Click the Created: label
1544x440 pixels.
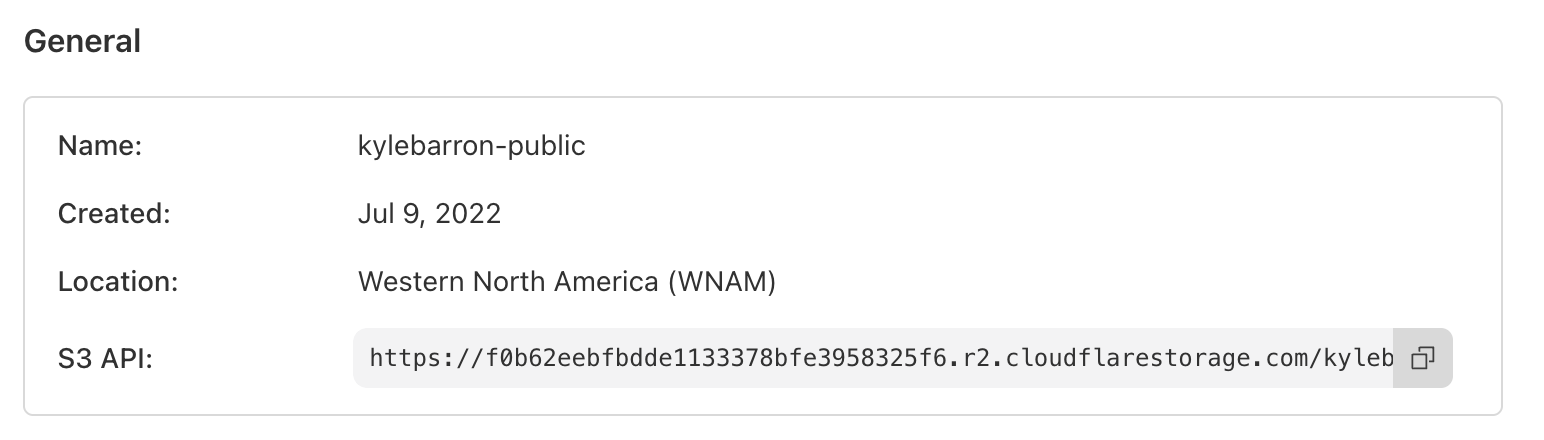click(x=115, y=214)
